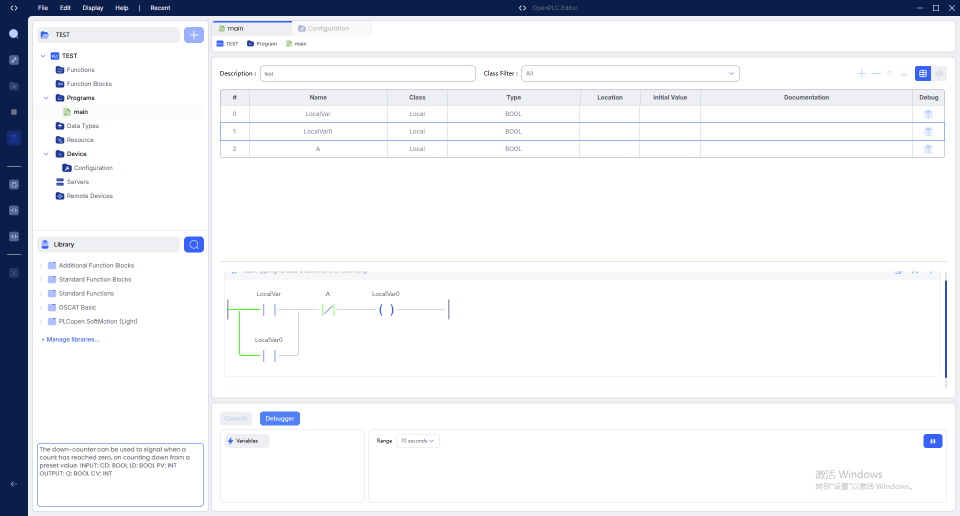Open the Help menu
Image resolution: width=960 pixels, height=516 pixels.
tap(122, 8)
